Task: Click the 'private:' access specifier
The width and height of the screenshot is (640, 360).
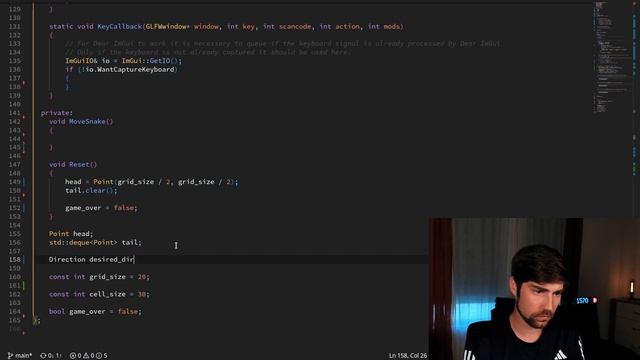Action: 57,113
